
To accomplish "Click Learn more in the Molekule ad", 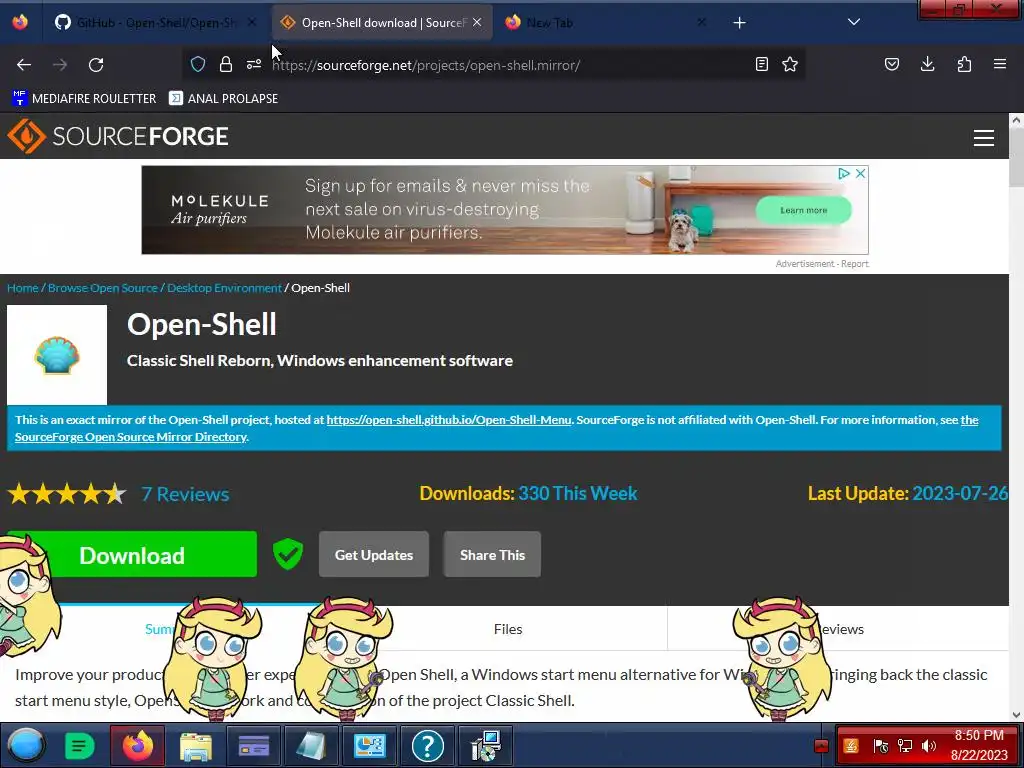I will click(x=803, y=210).
